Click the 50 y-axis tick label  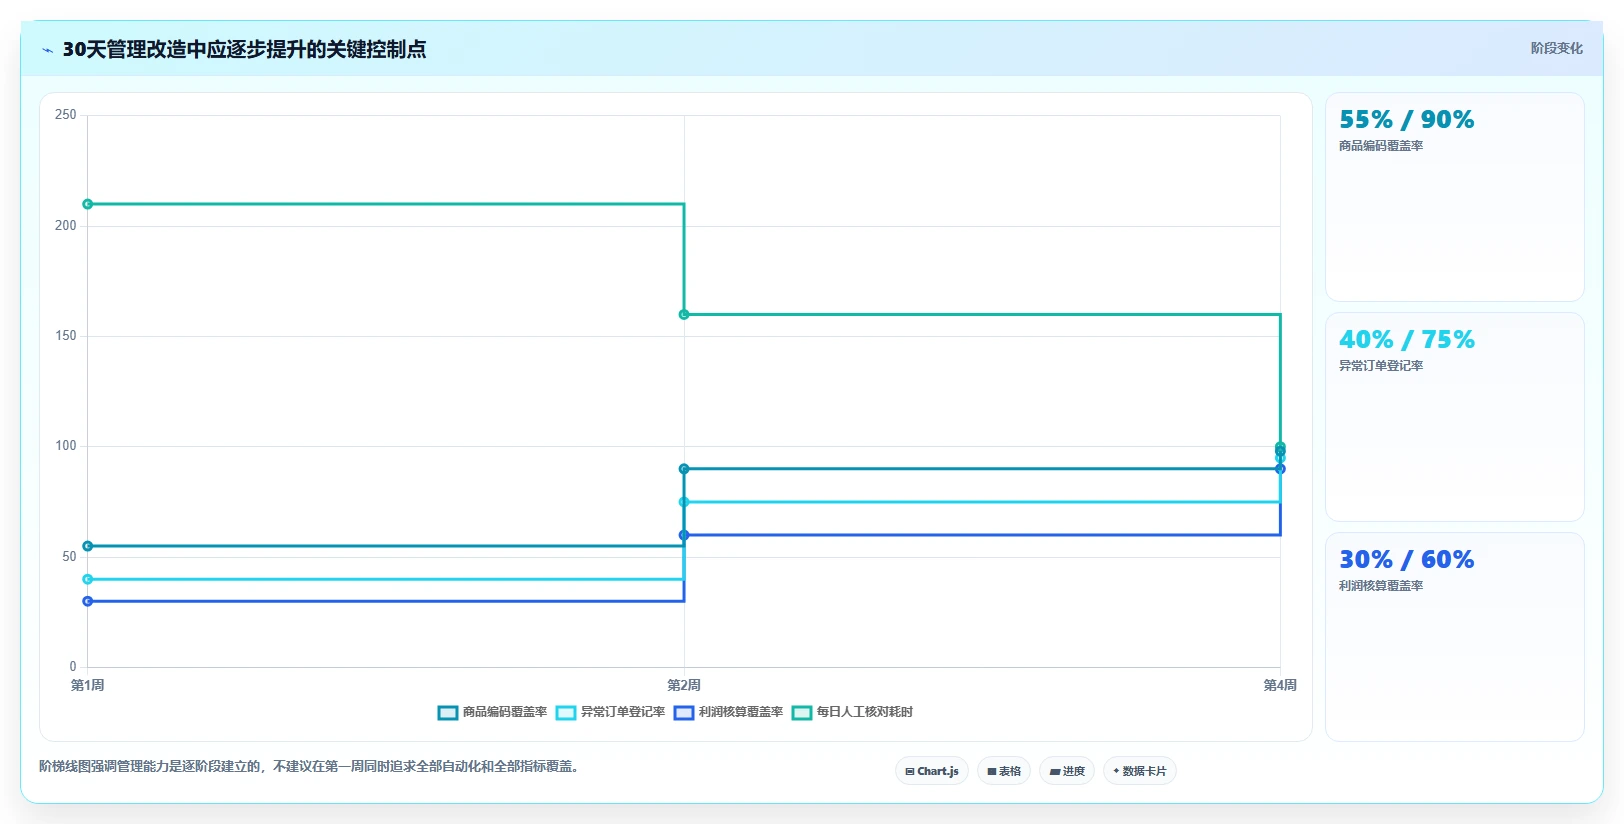click(69, 557)
